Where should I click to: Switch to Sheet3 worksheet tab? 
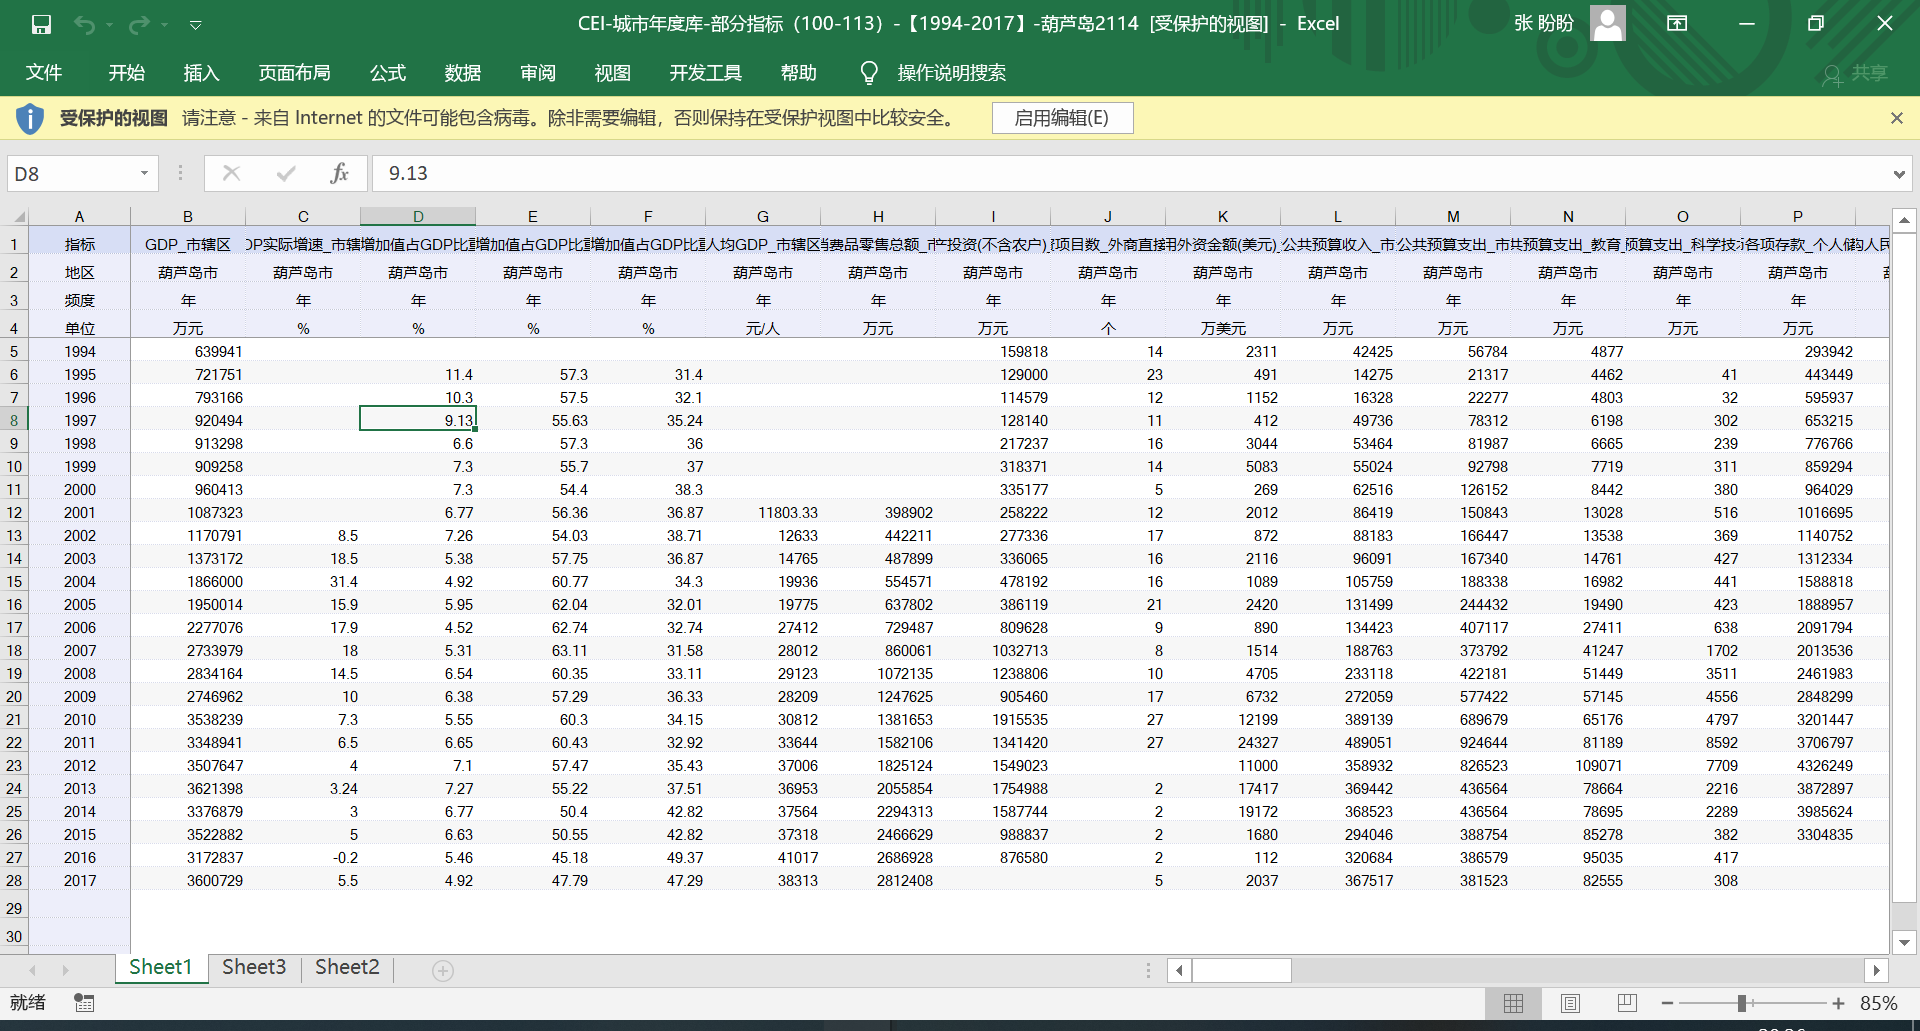(x=254, y=967)
